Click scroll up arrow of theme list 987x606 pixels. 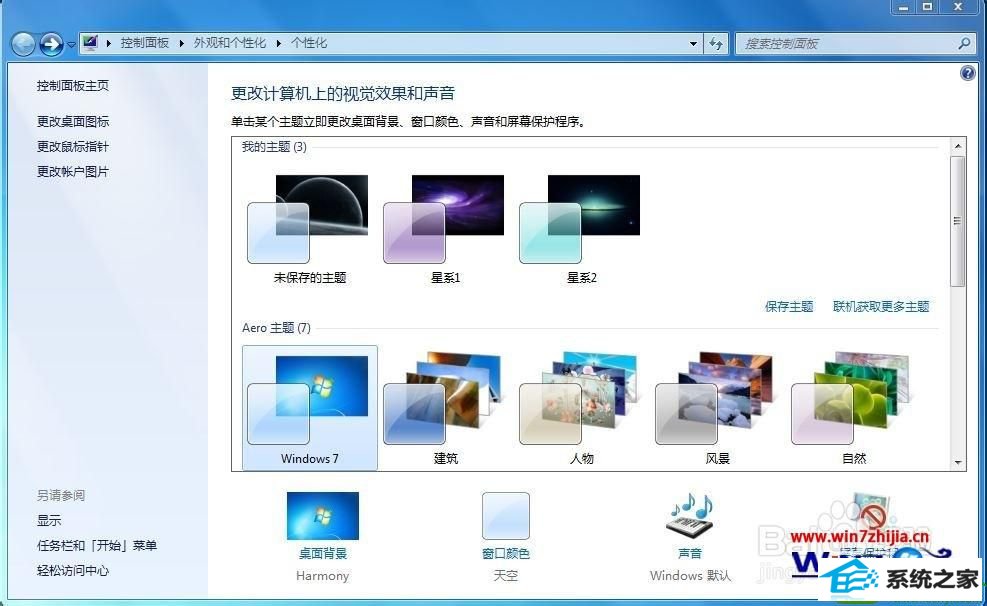(x=958, y=146)
